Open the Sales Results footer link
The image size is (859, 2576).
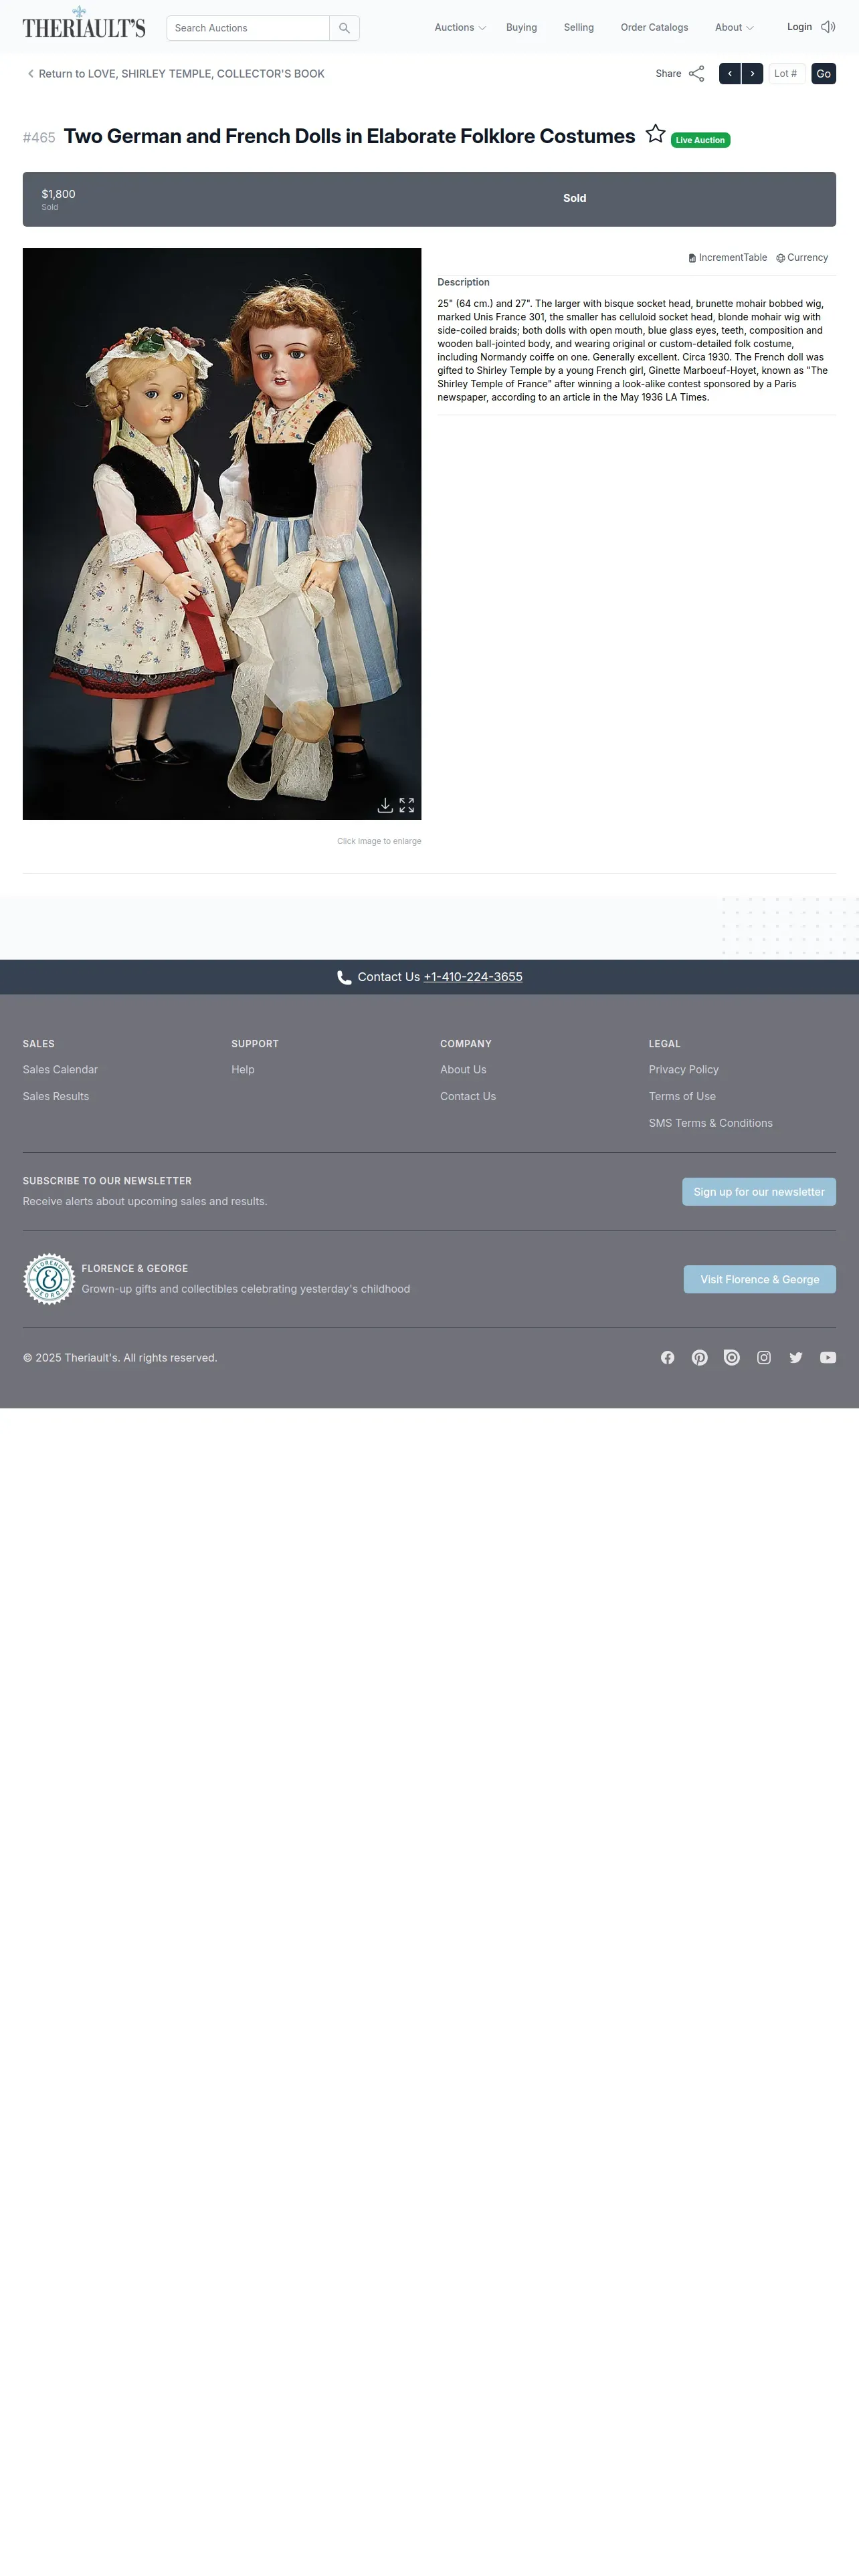[56, 1097]
